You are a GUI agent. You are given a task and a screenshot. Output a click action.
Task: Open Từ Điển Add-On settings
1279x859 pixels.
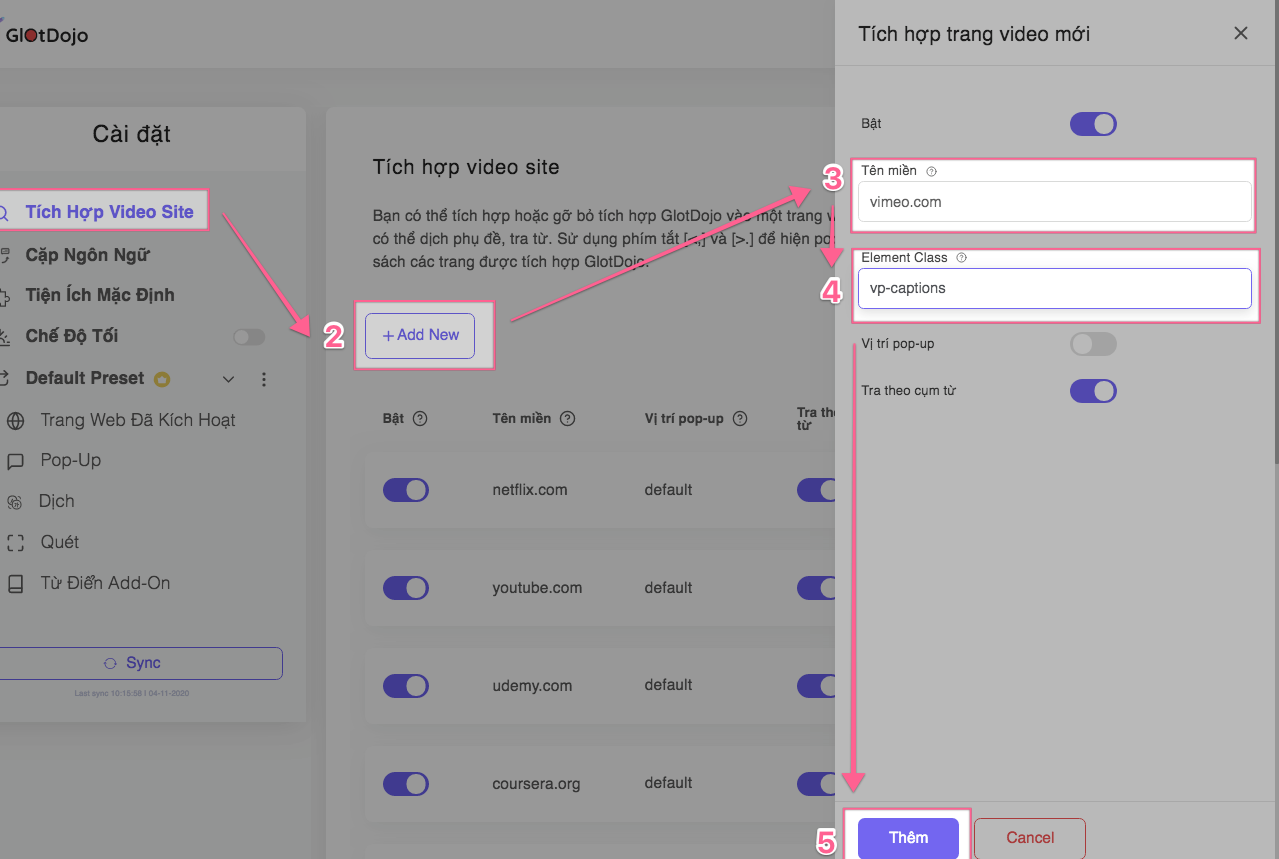[105, 583]
